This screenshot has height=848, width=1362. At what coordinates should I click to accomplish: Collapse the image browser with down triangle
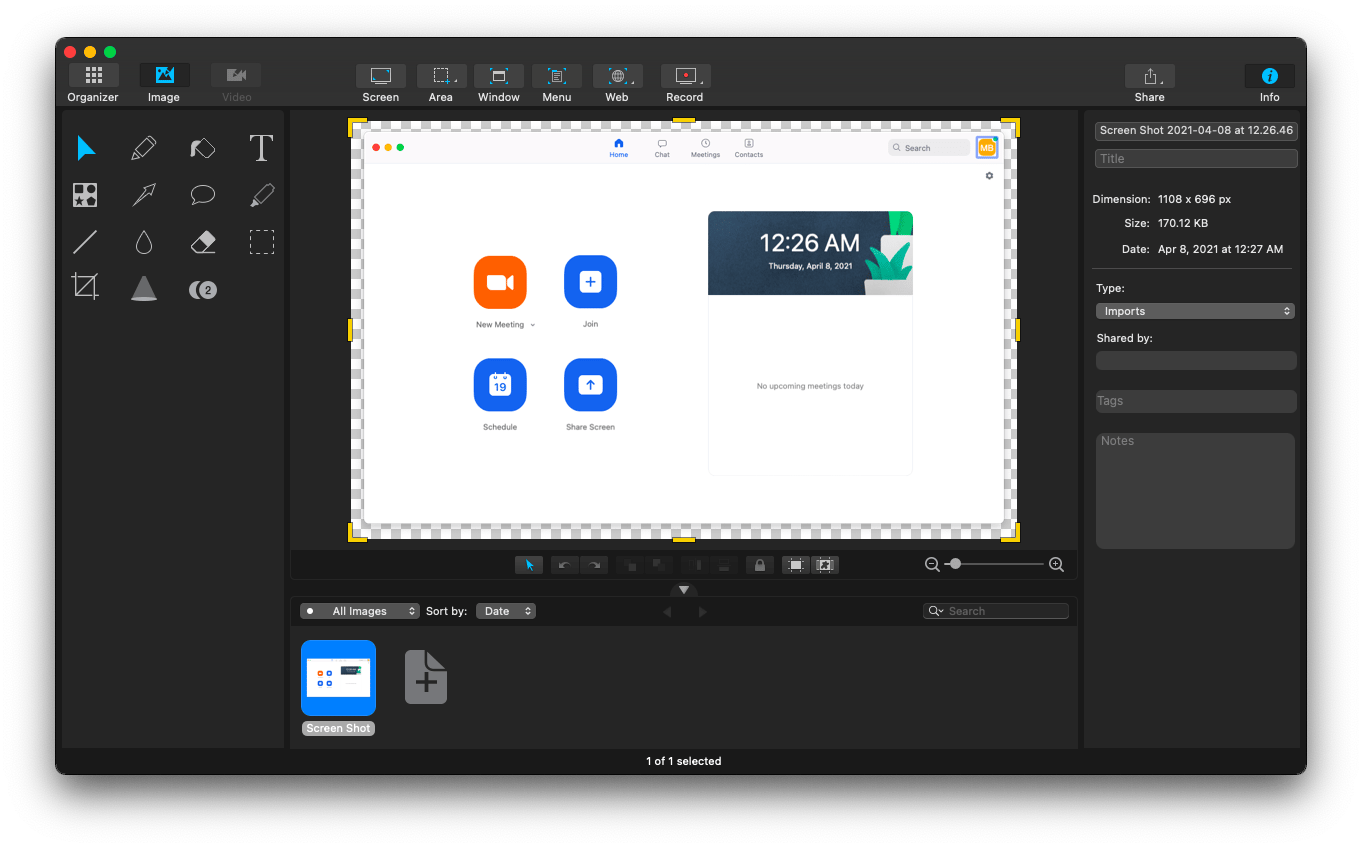[x=684, y=590]
